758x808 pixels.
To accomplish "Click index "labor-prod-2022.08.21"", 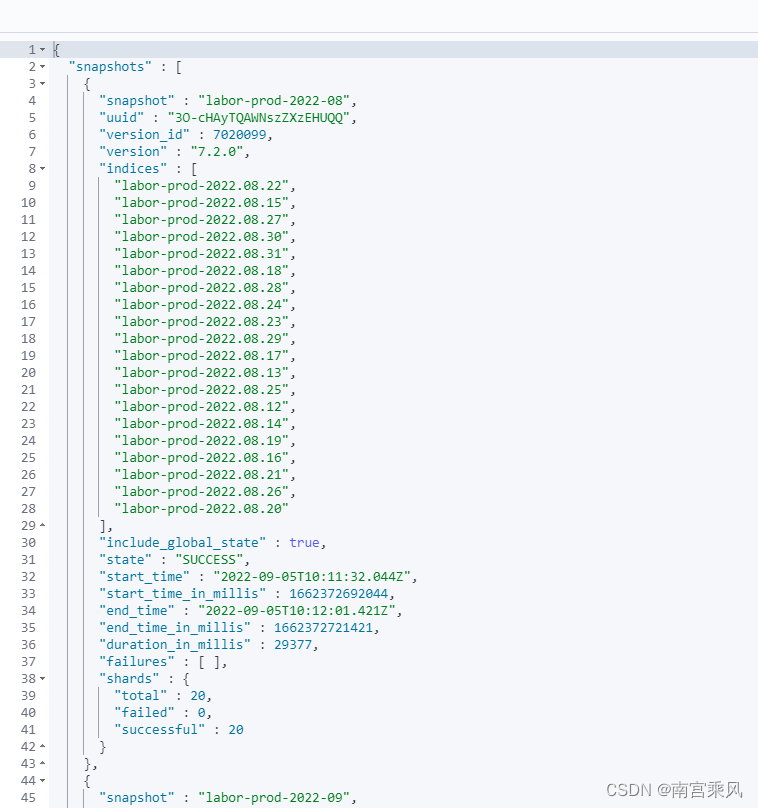I will pos(202,475).
